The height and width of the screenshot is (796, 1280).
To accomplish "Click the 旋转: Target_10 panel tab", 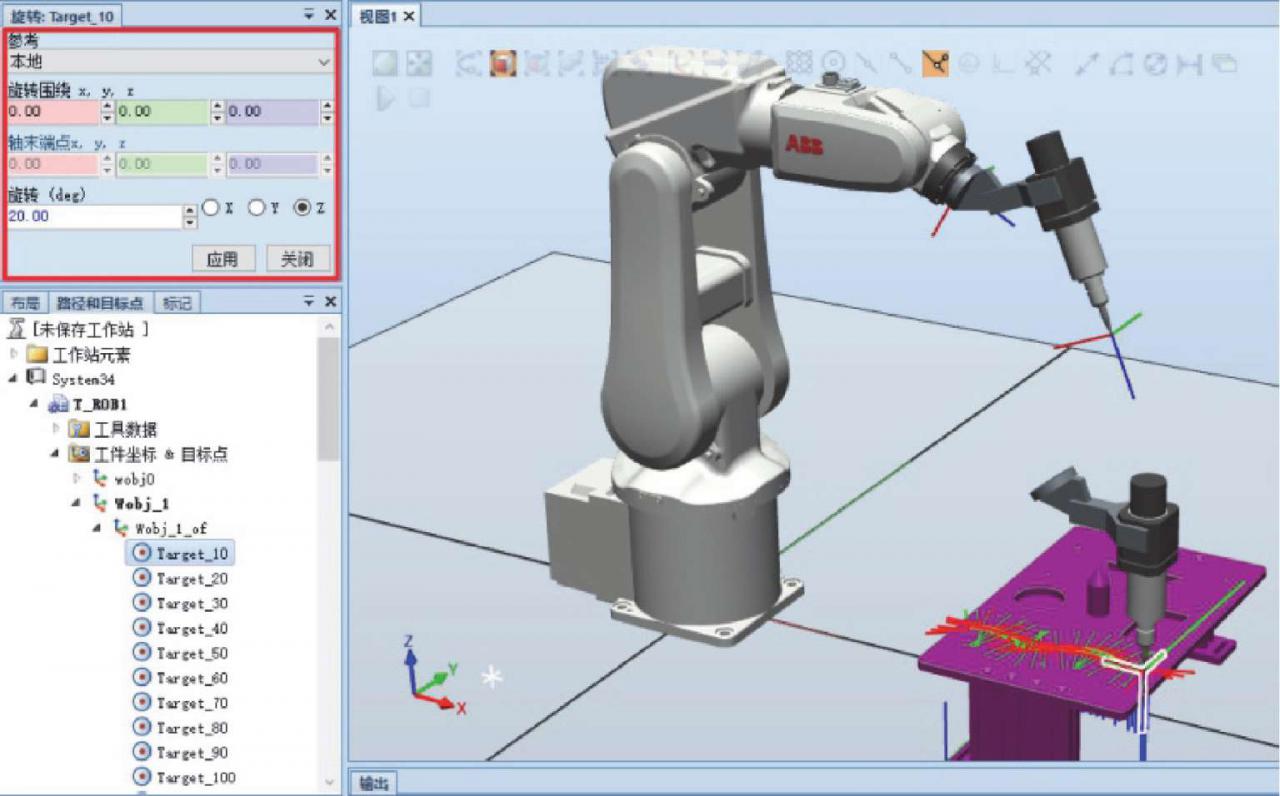I will tap(62, 16).
